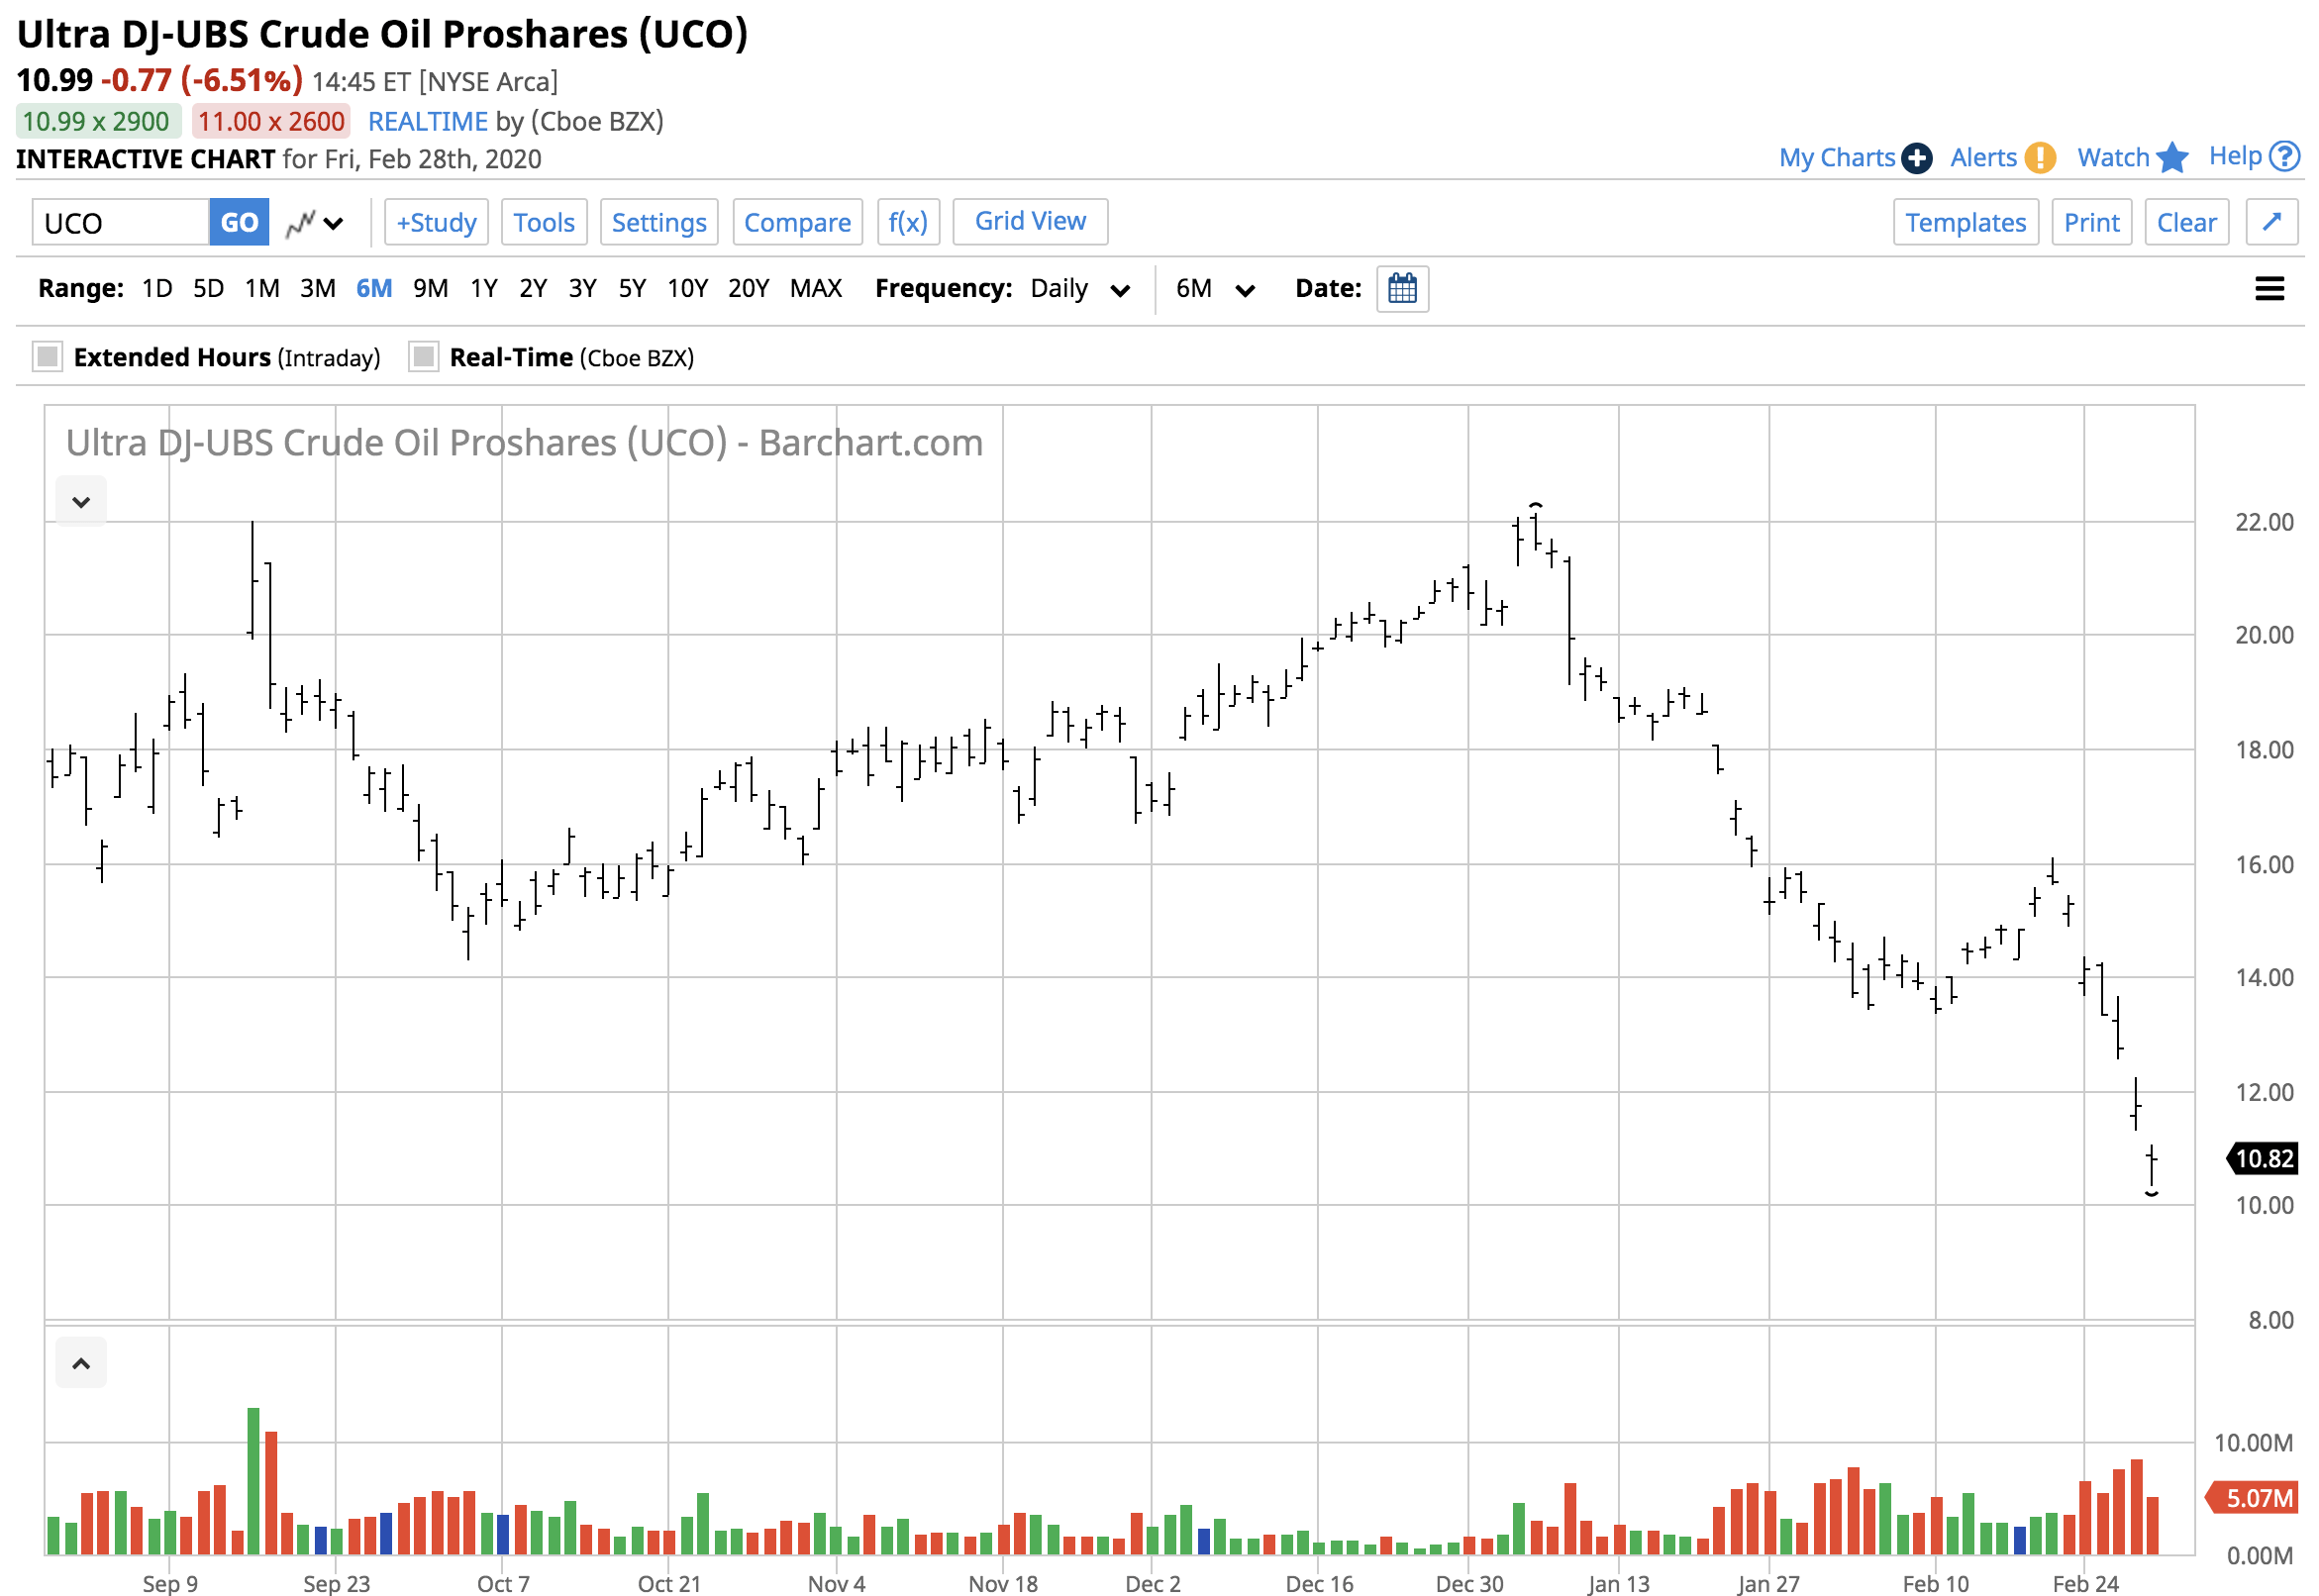
Task: Open the My Charts link
Action: click(1836, 158)
